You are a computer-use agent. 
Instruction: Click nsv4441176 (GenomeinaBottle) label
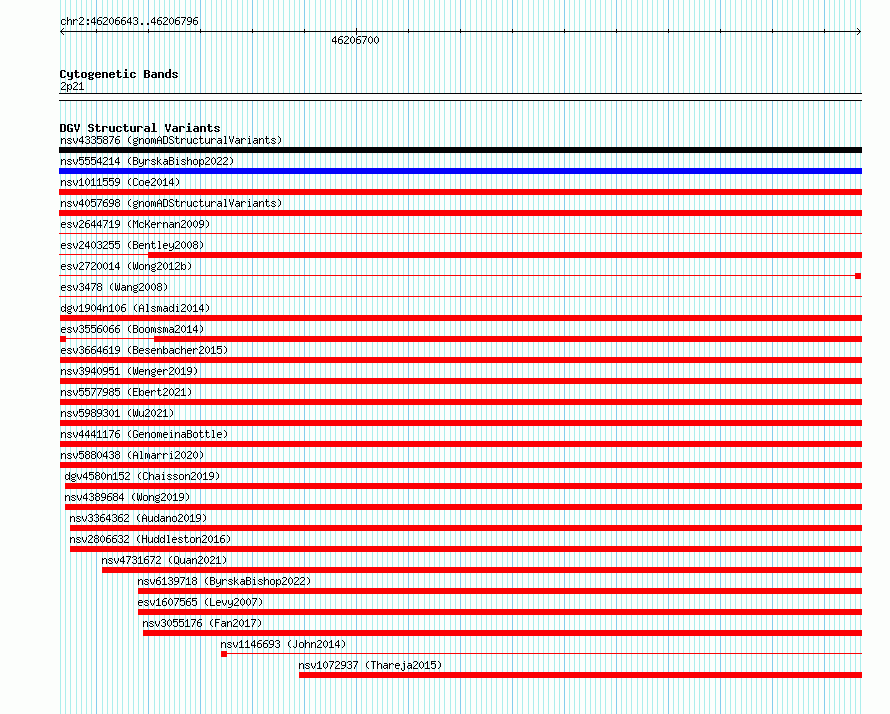click(144, 434)
